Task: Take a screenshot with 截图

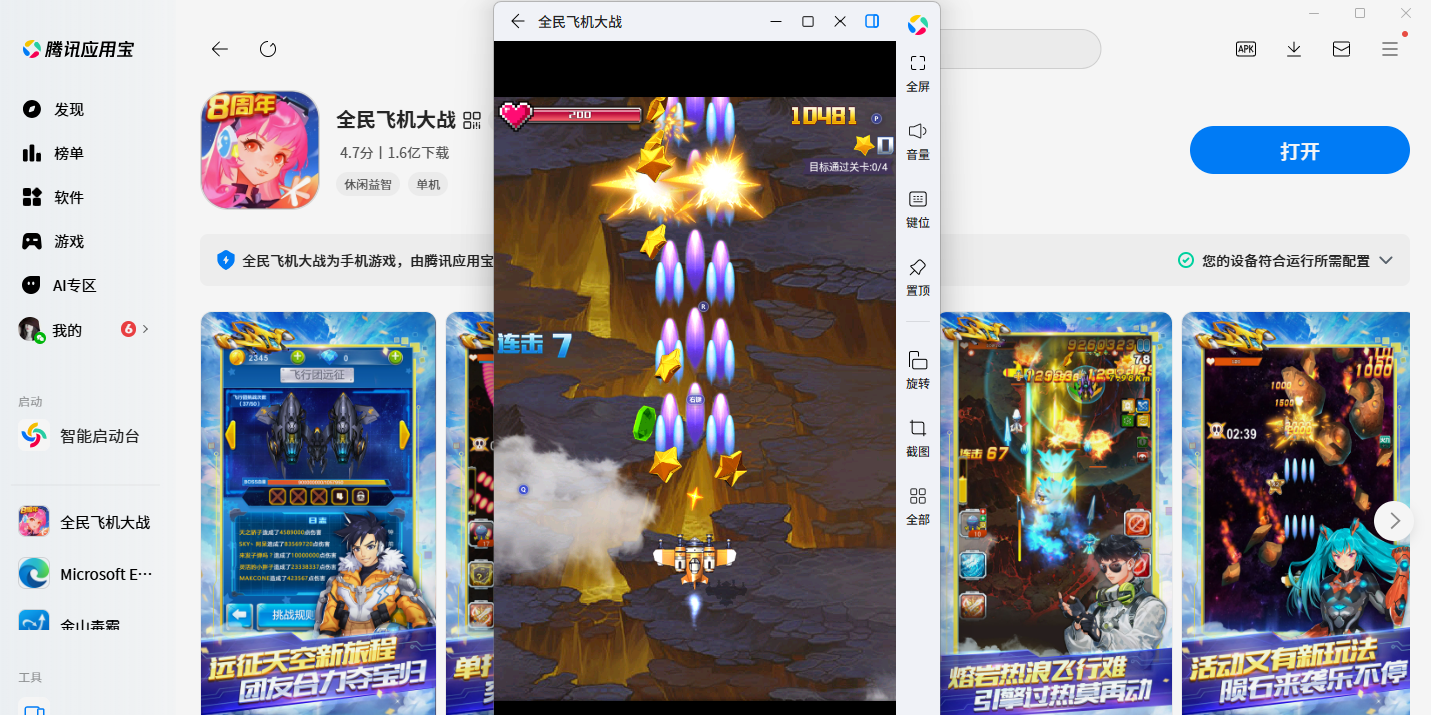Action: pyautogui.click(x=918, y=438)
